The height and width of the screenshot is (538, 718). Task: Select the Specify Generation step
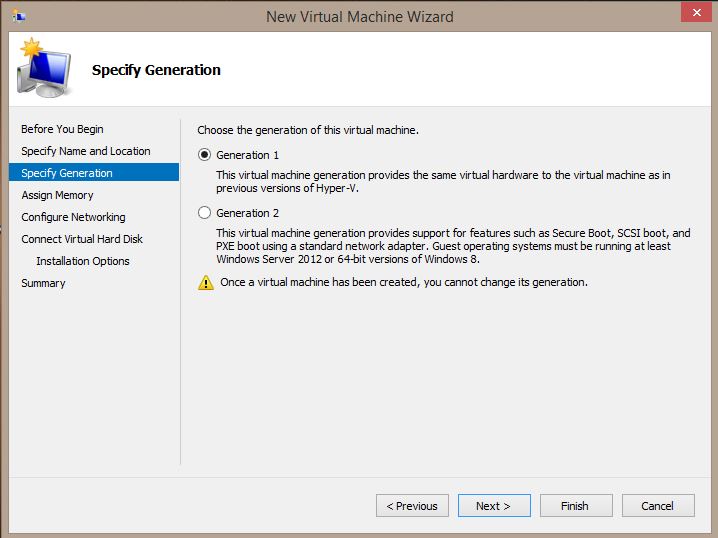[94, 173]
